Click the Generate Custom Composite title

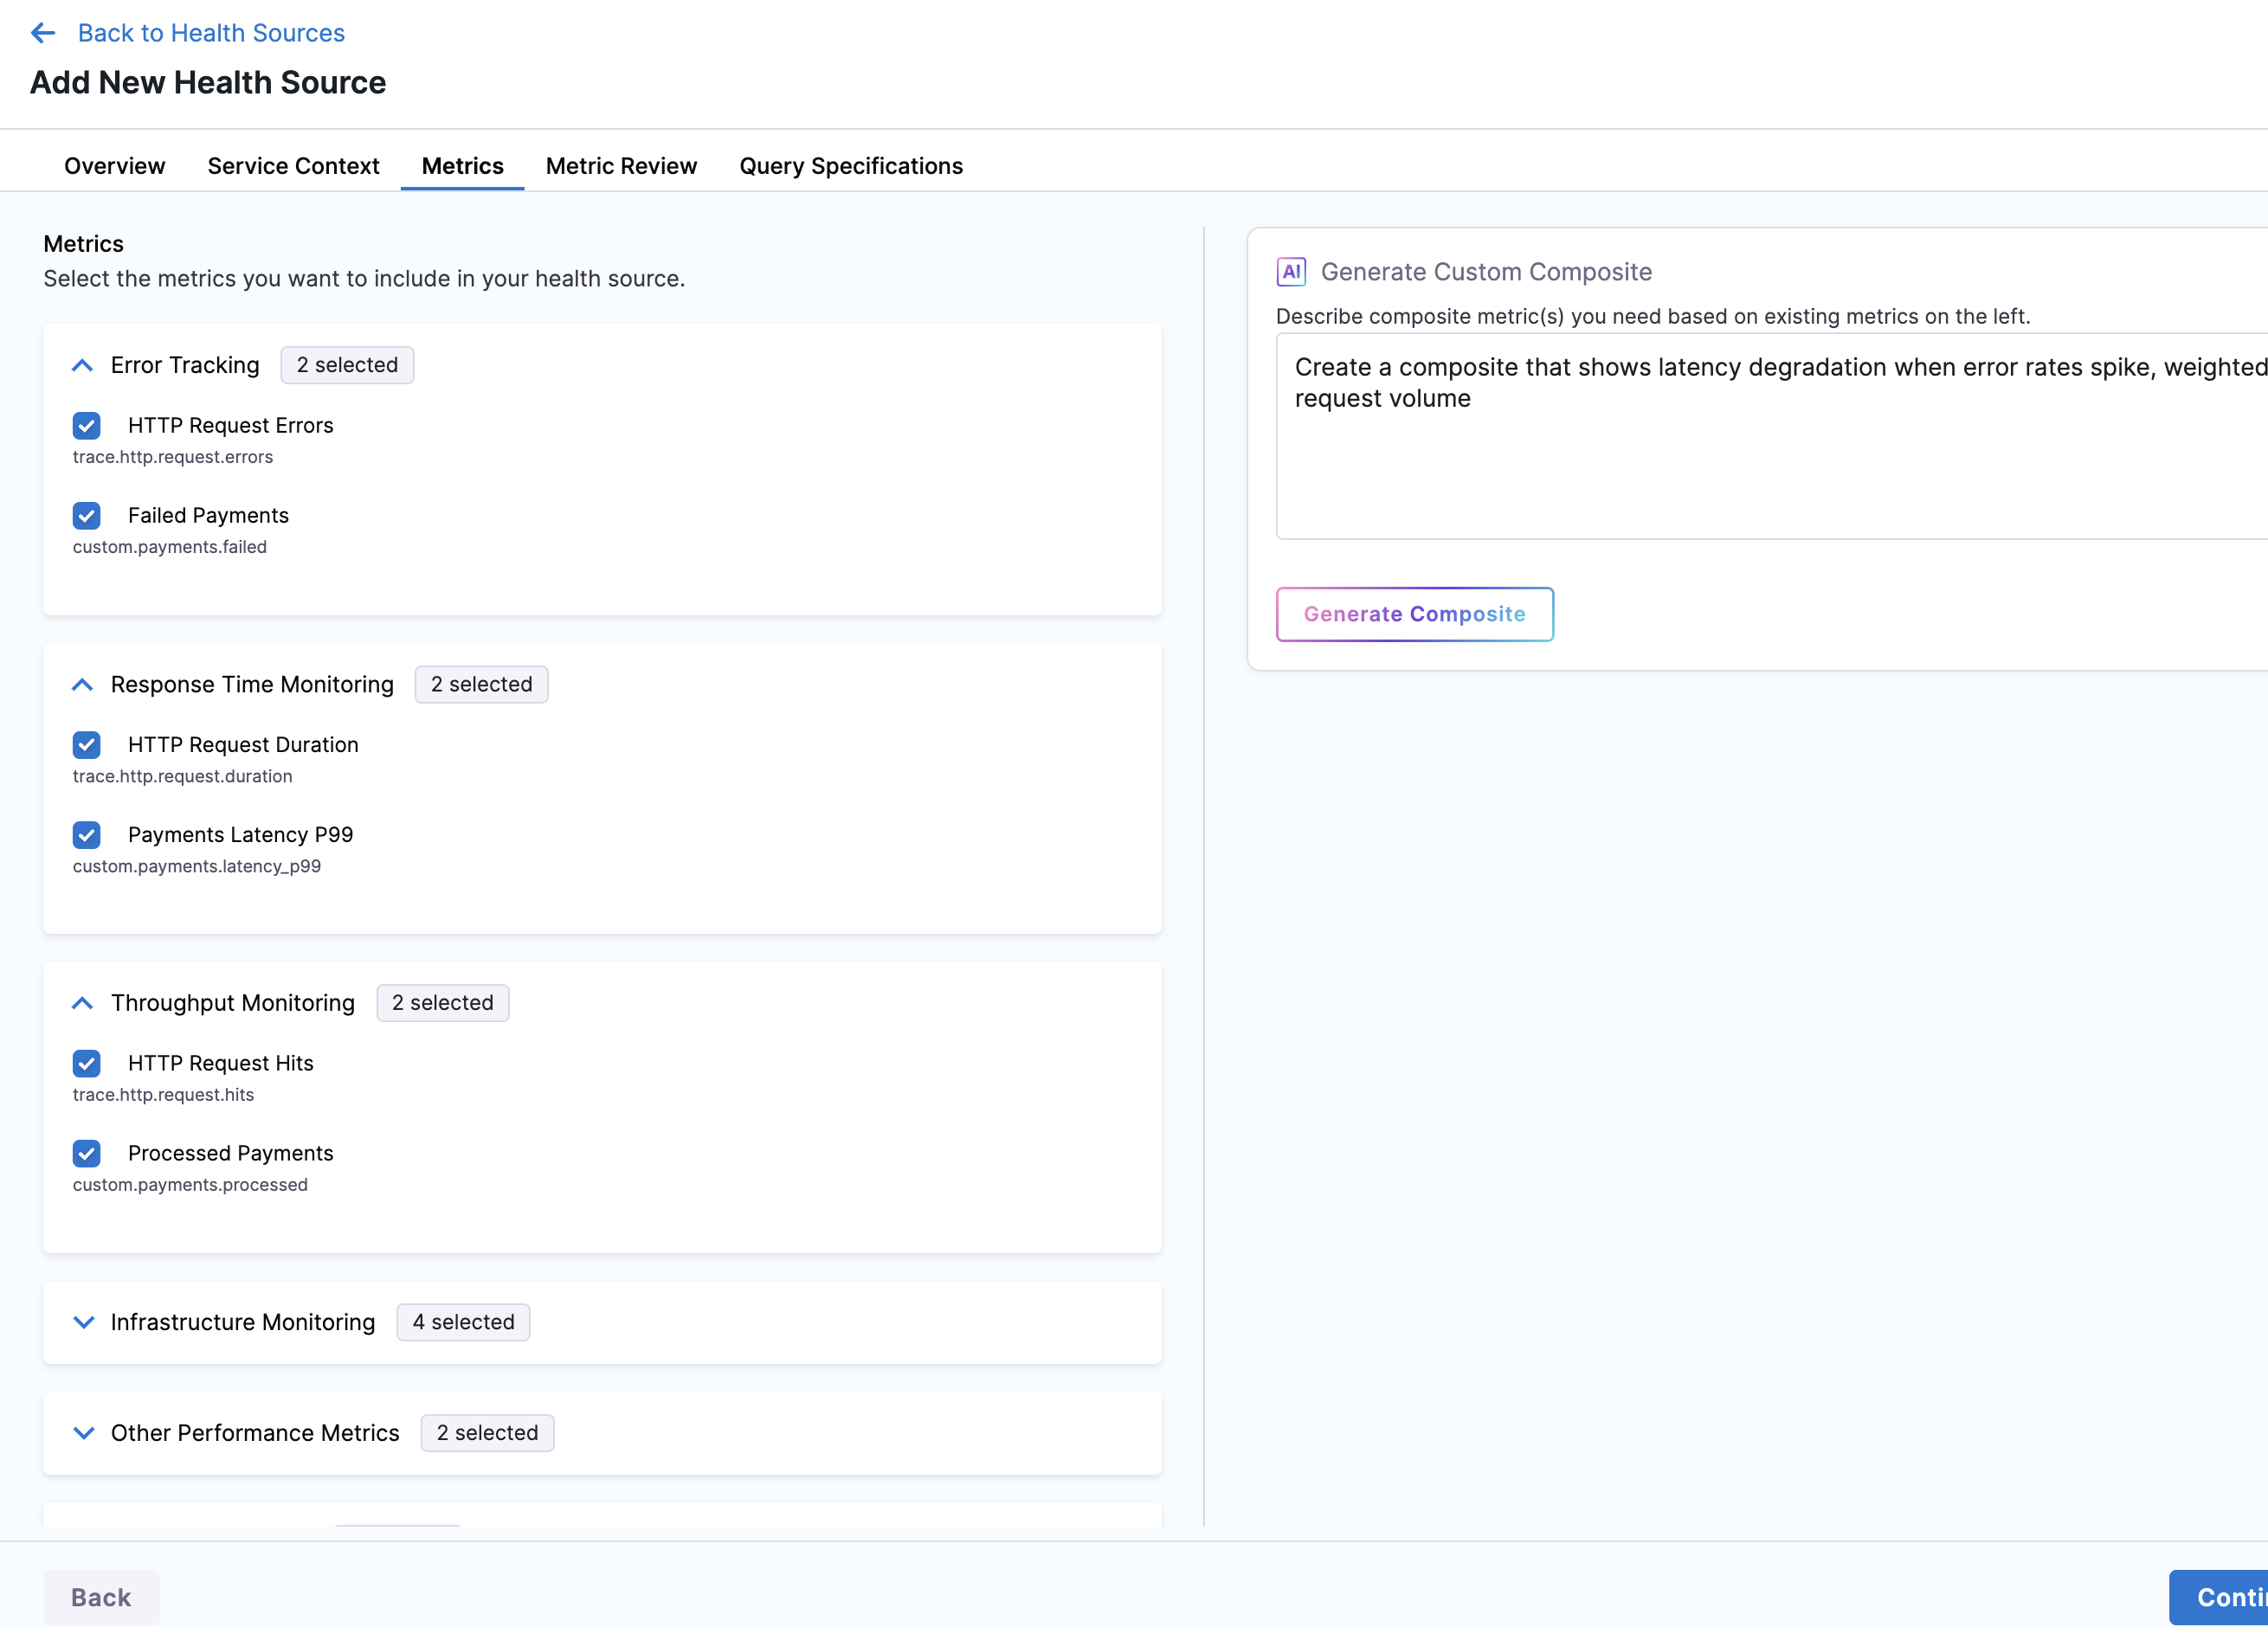pyautogui.click(x=1486, y=272)
